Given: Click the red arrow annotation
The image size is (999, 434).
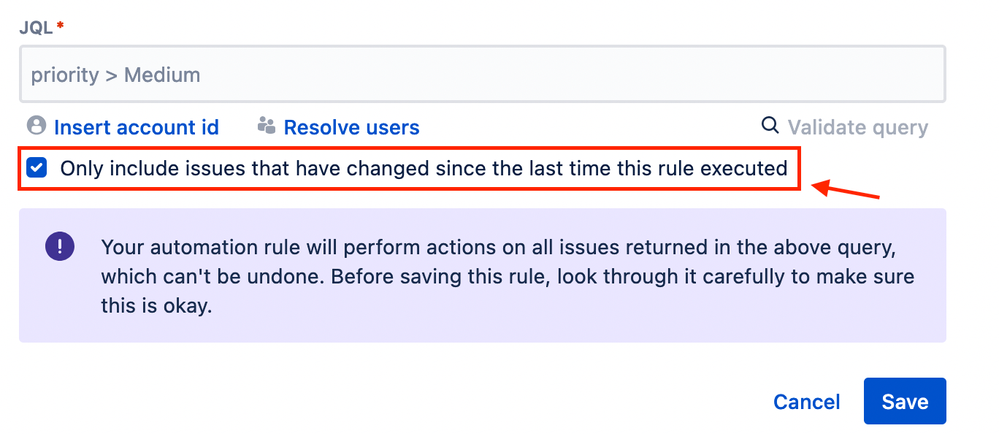Looking at the screenshot, I should tap(845, 190).
